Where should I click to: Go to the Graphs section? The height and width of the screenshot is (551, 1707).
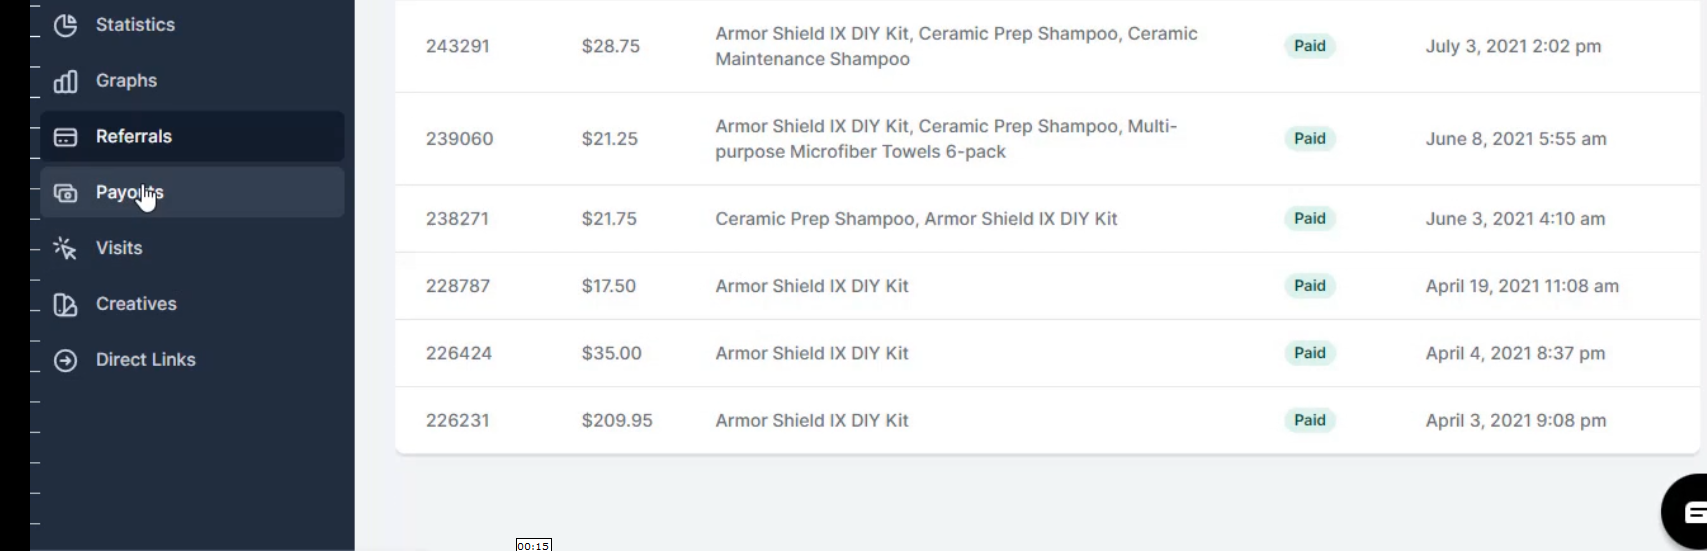192,81
